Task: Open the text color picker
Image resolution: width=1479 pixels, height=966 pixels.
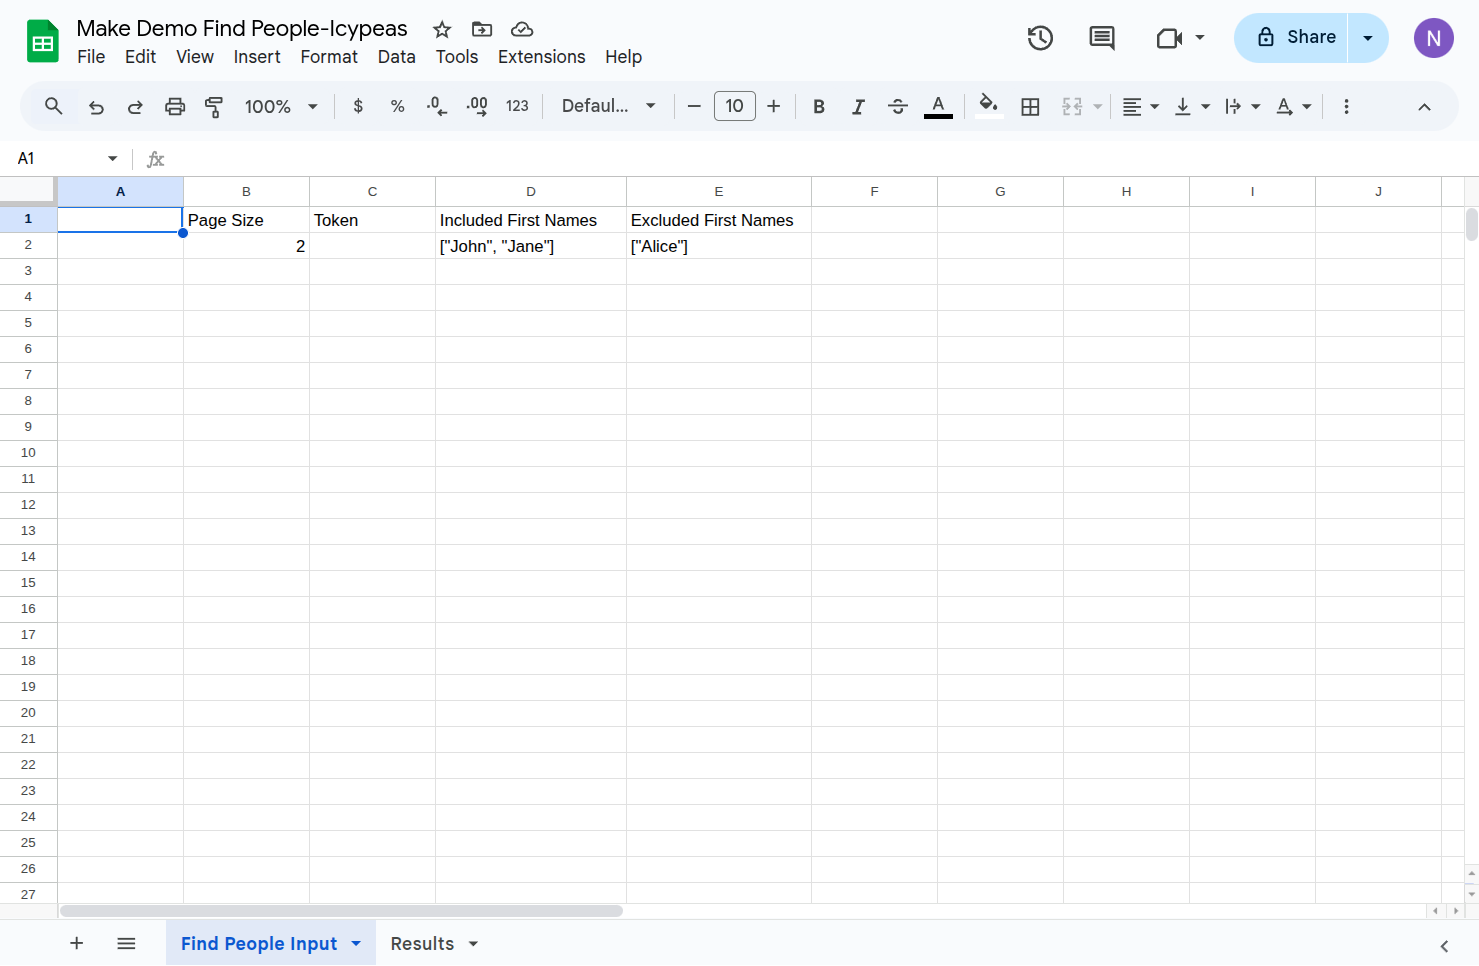Action: (938, 106)
